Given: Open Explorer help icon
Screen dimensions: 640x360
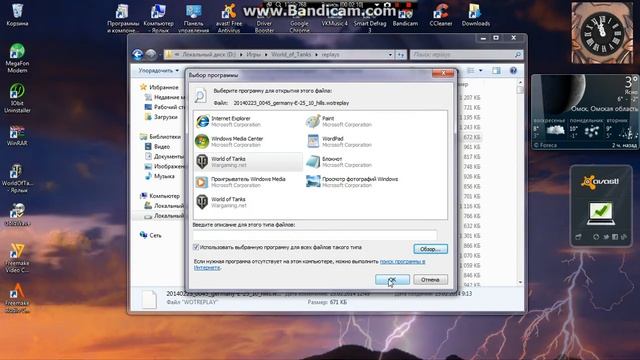Looking at the screenshot, I should pos(513,71).
